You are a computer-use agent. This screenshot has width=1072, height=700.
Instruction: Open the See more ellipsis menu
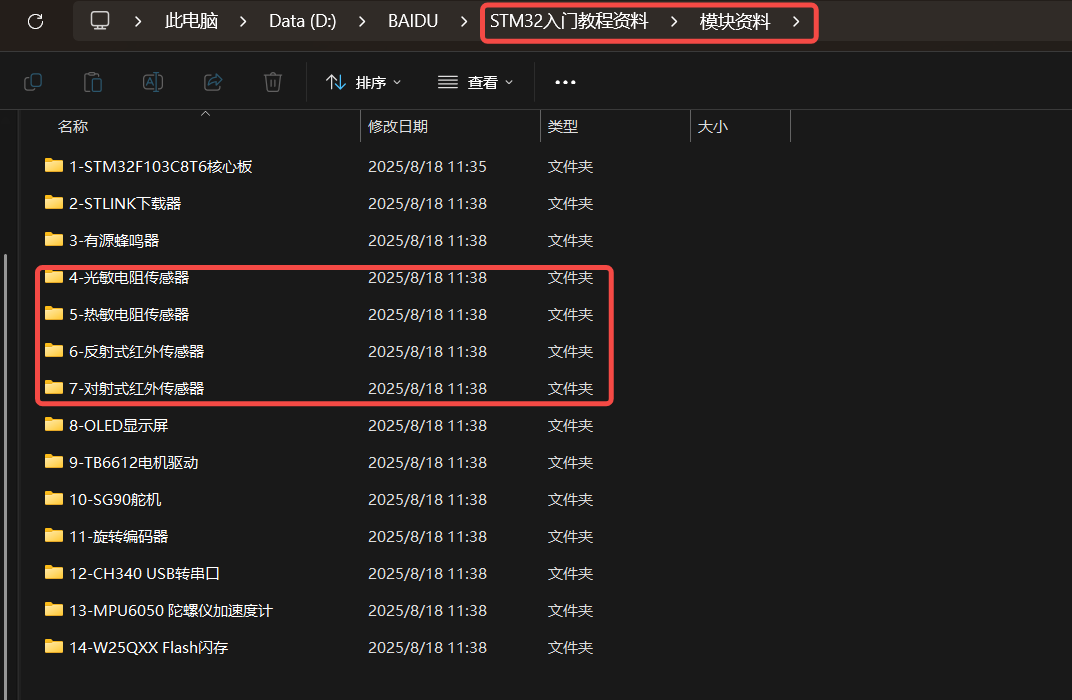565,82
